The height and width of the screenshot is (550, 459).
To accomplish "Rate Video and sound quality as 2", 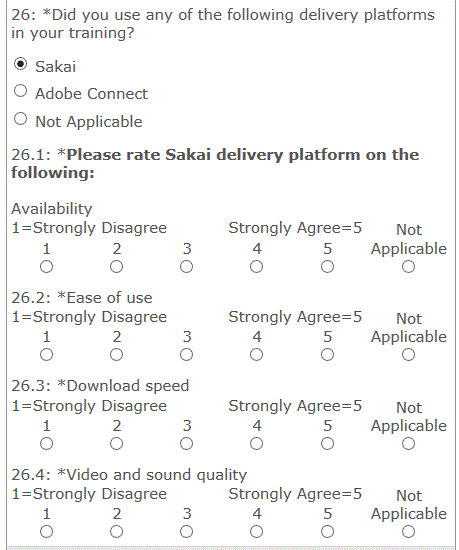I will 116,532.
